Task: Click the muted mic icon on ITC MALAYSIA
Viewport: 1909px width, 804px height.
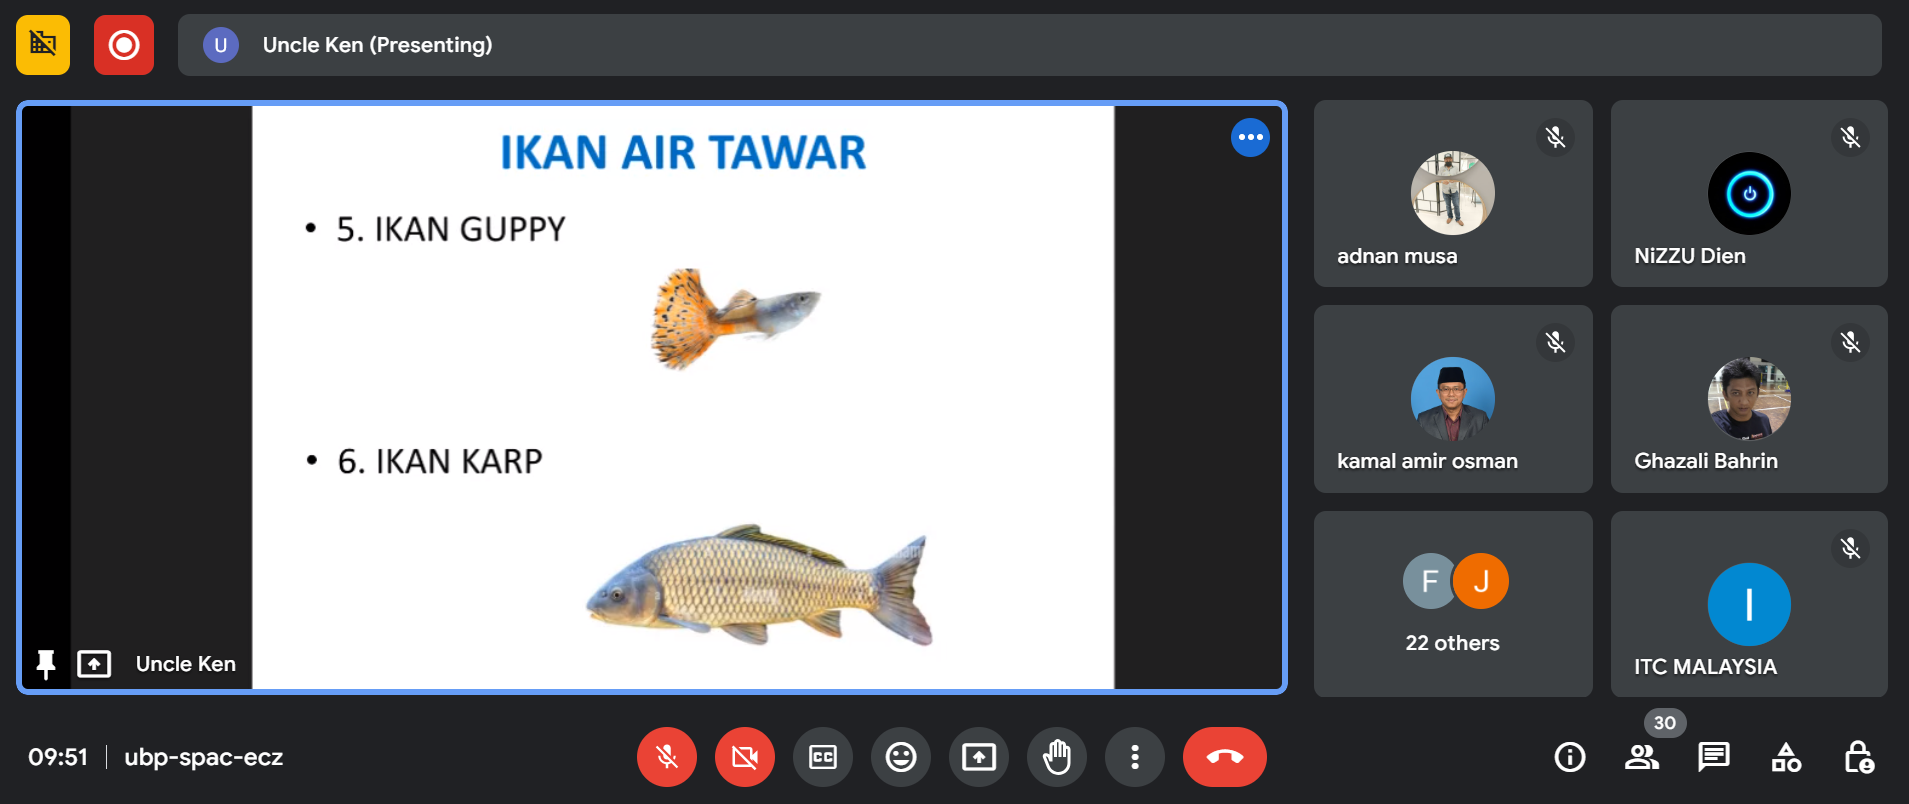Action: 1851,548
